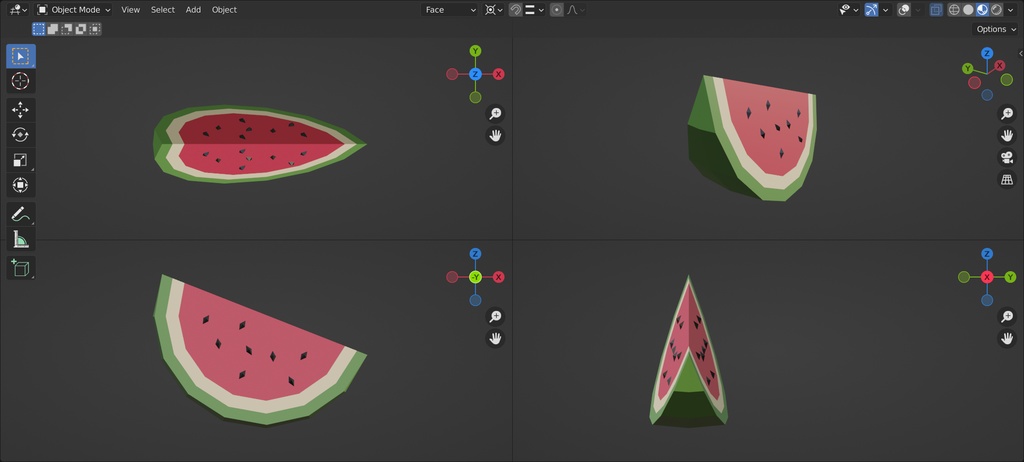1024x462 pixels.
Task: Toggle camera view in perspective viewport
Action: (1007, 157)
